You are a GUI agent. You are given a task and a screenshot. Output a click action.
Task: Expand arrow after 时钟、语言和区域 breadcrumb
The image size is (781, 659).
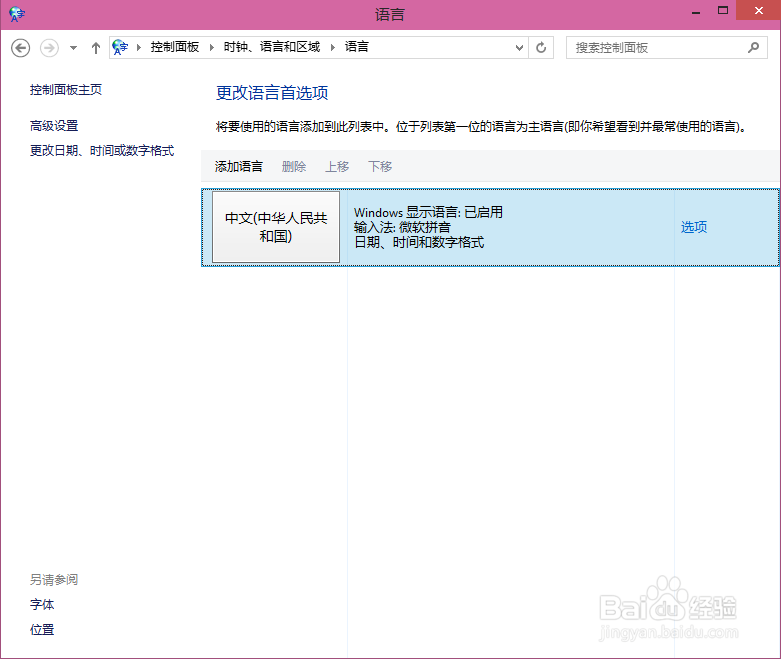(332, 47)
